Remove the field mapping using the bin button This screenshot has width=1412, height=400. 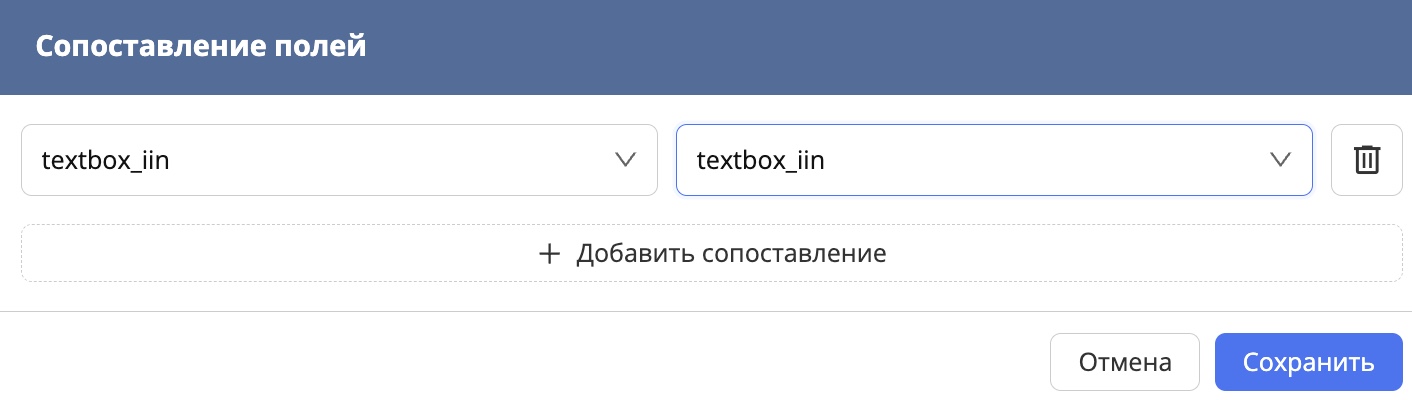pyautogui.click(x=1367, y=160)
